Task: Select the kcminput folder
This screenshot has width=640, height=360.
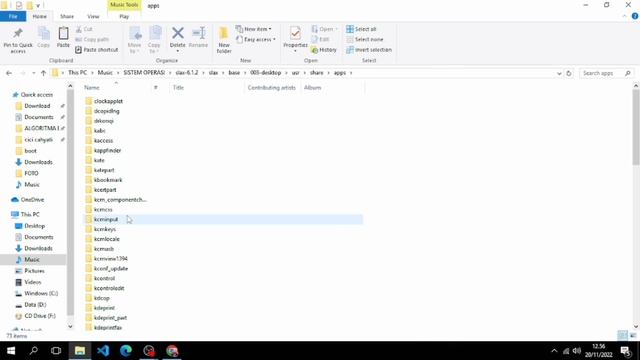Action: [106, 219]
